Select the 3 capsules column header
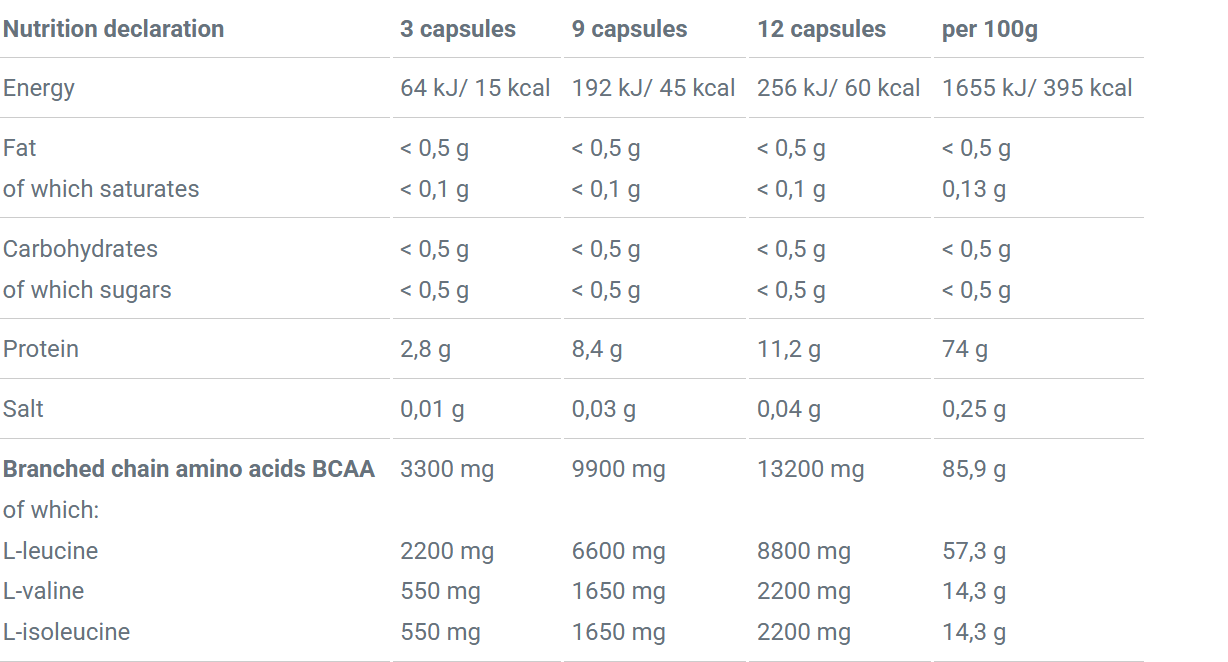 pyautogui.click(x=458, y=29)
